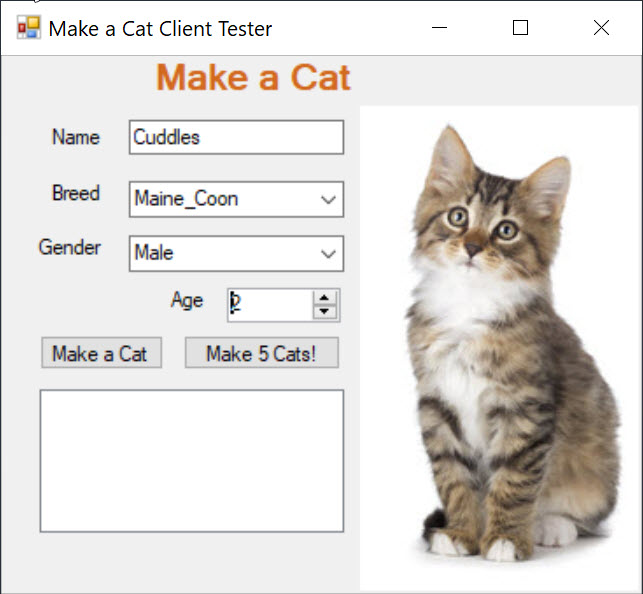
Task: Click inside the Age number field
Action: pyautogui.click(x=270, y=305)
